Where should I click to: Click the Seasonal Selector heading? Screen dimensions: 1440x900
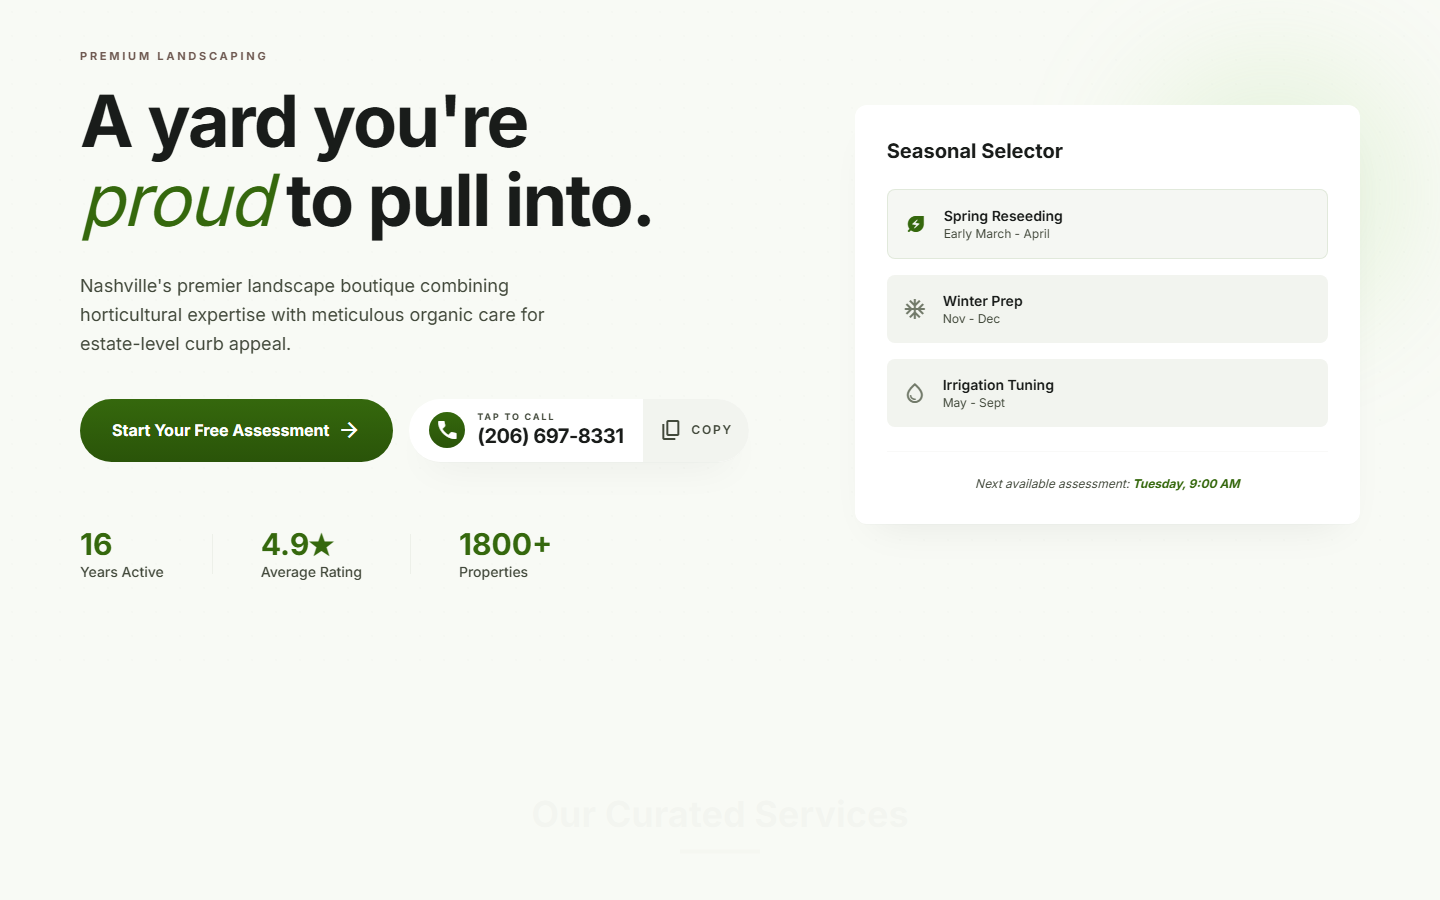click(974, 151)
